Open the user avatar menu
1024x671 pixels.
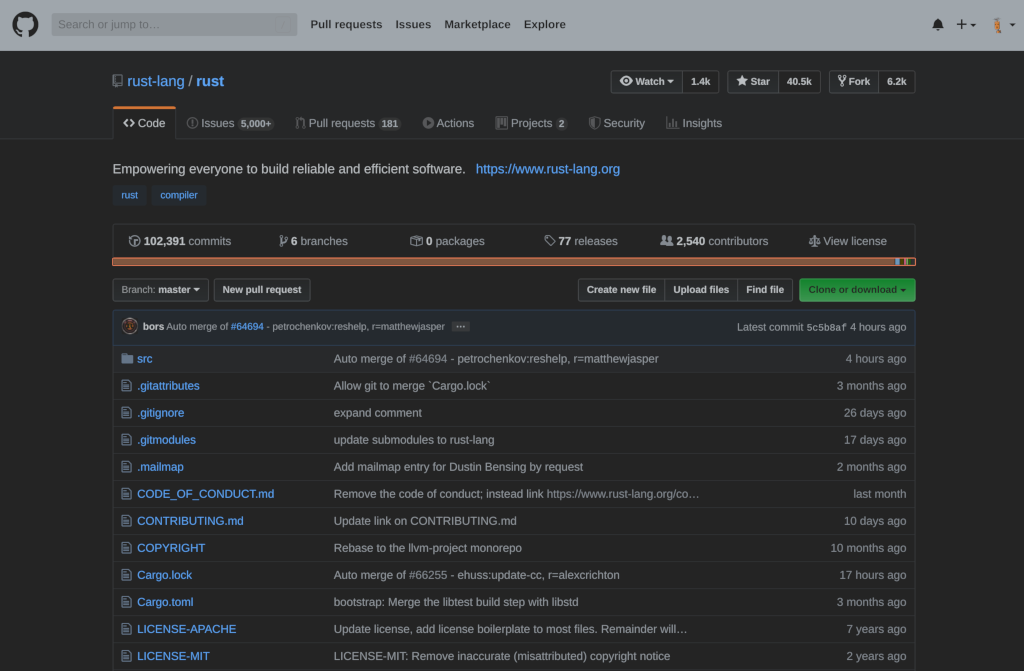coord(1003,25)
